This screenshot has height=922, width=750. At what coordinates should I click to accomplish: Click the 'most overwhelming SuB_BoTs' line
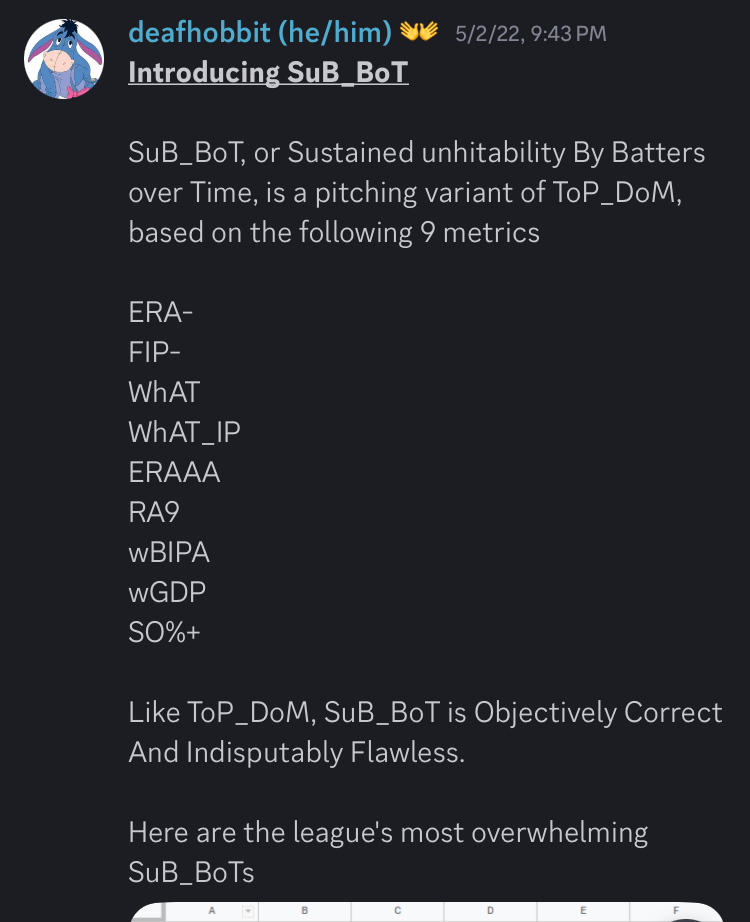pos(388,852)
